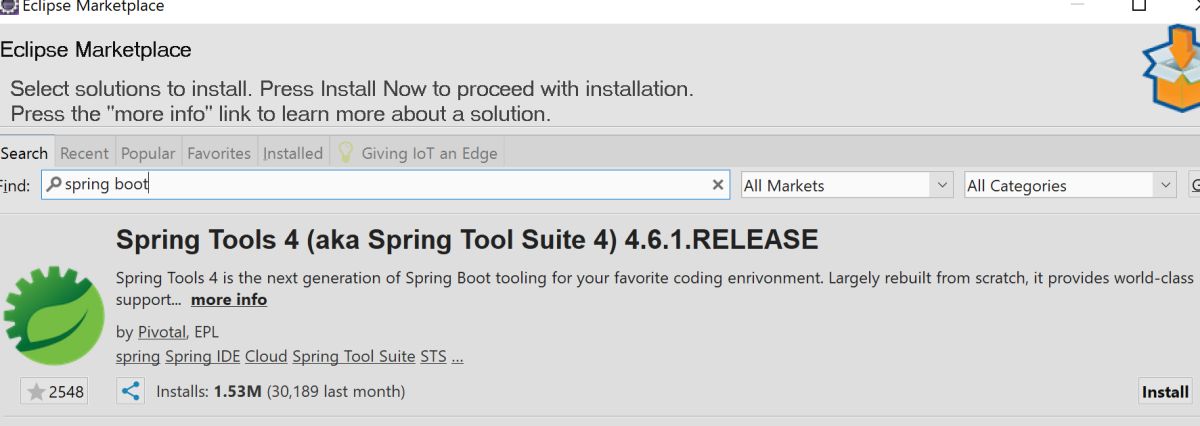Click the magnifier icon in the Find field
The image size is (1200, 426).
tap(54, 185)
